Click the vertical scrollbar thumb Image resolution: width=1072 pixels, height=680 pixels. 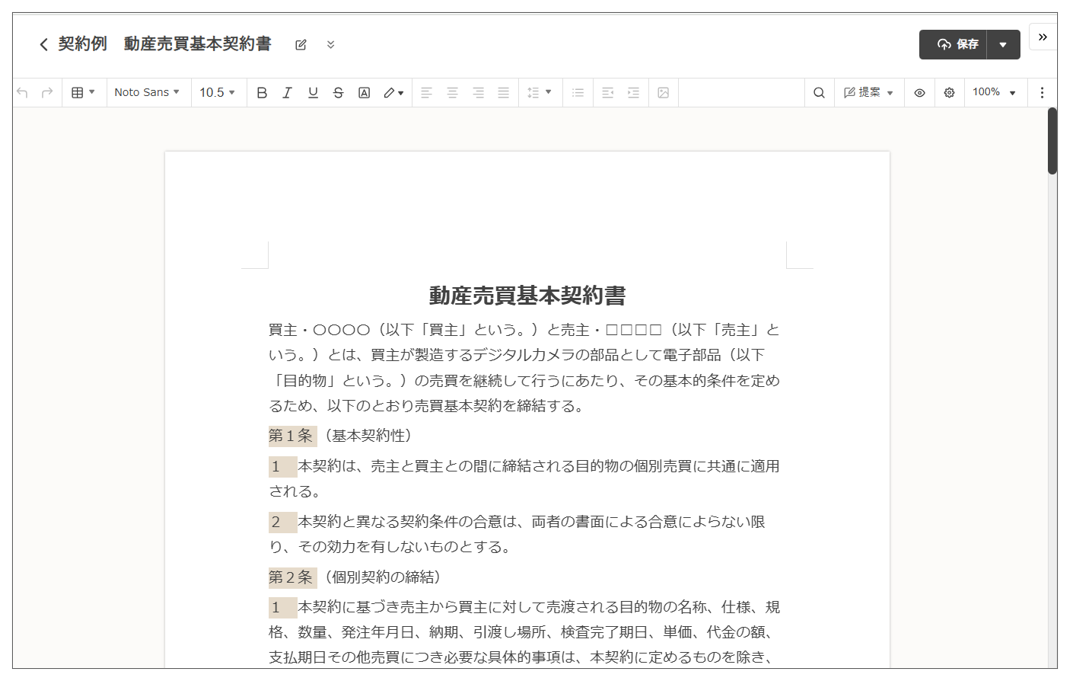point(1052,140)
